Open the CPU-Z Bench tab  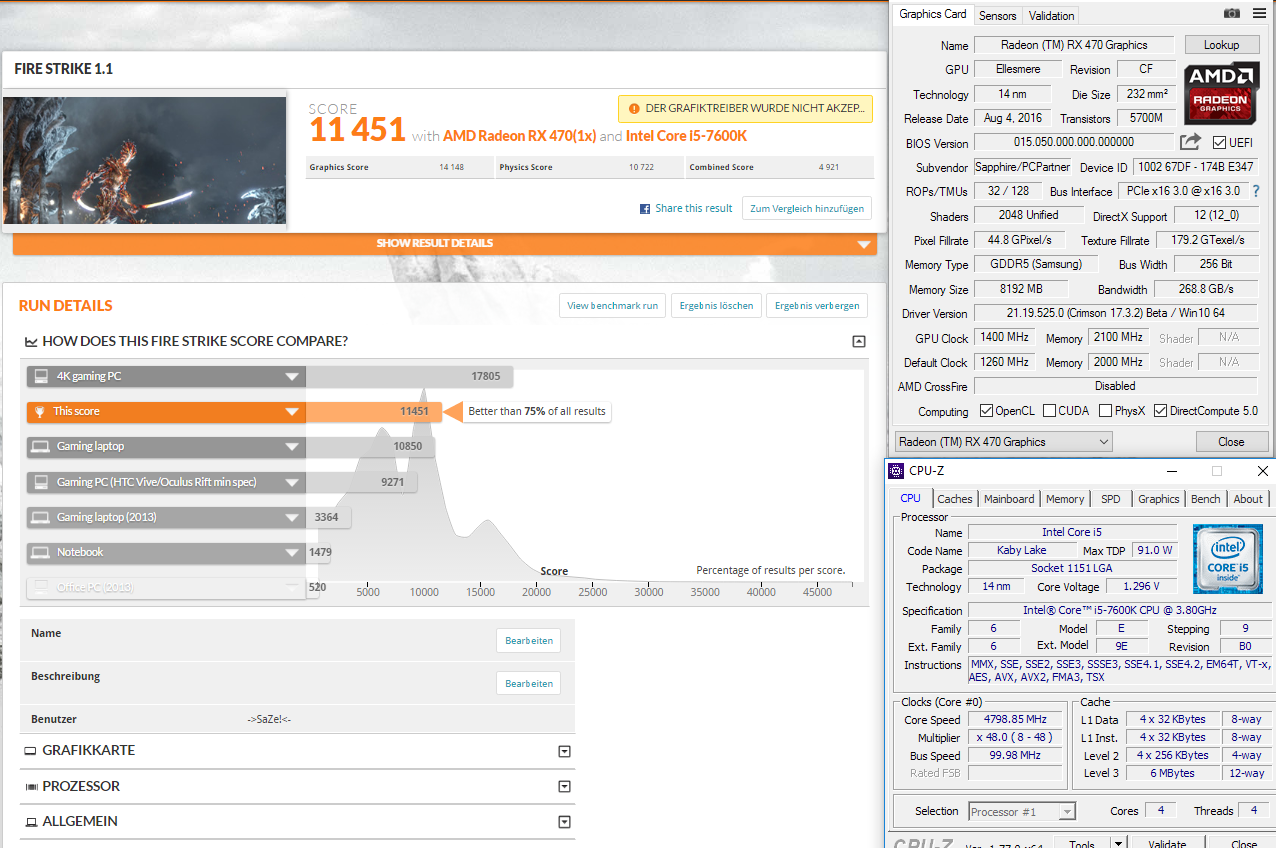click(x=1206, y=499)
